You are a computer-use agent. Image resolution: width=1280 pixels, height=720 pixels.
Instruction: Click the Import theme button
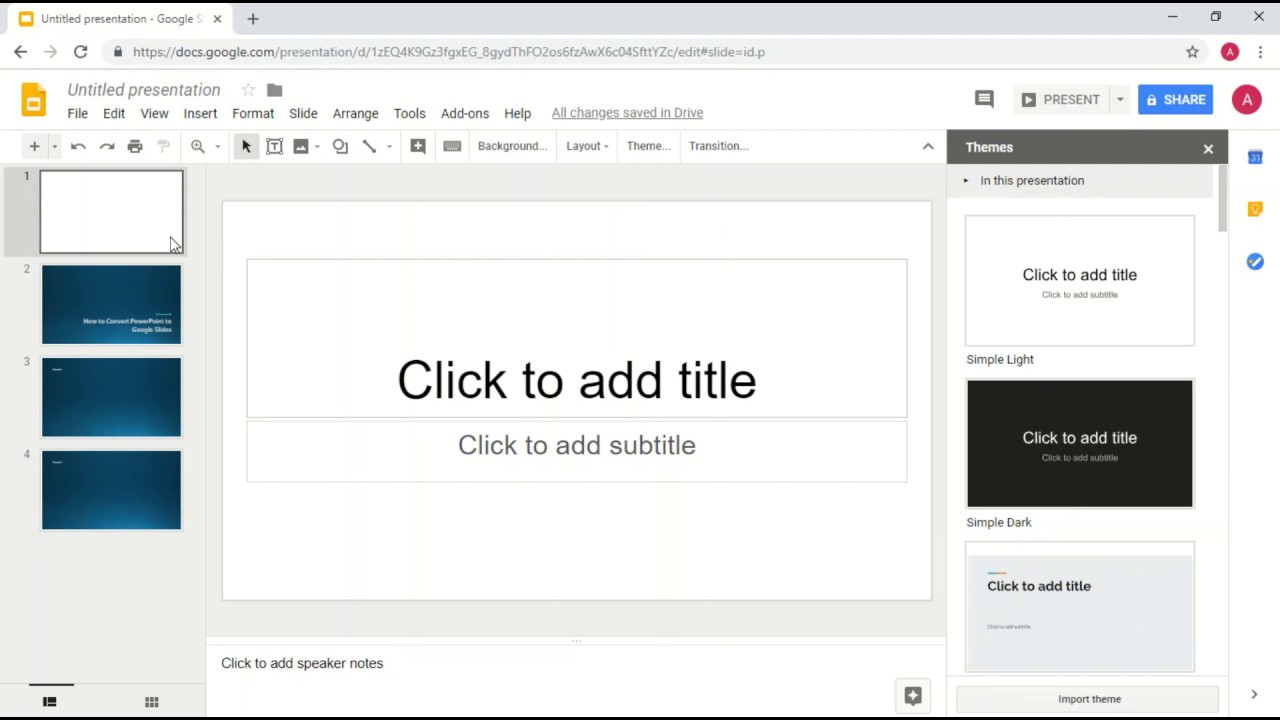tap(1089, 699)
